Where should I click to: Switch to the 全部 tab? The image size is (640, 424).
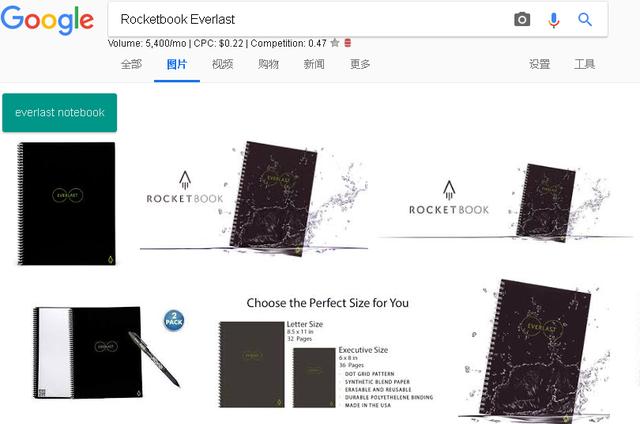[x=131, y=64]
